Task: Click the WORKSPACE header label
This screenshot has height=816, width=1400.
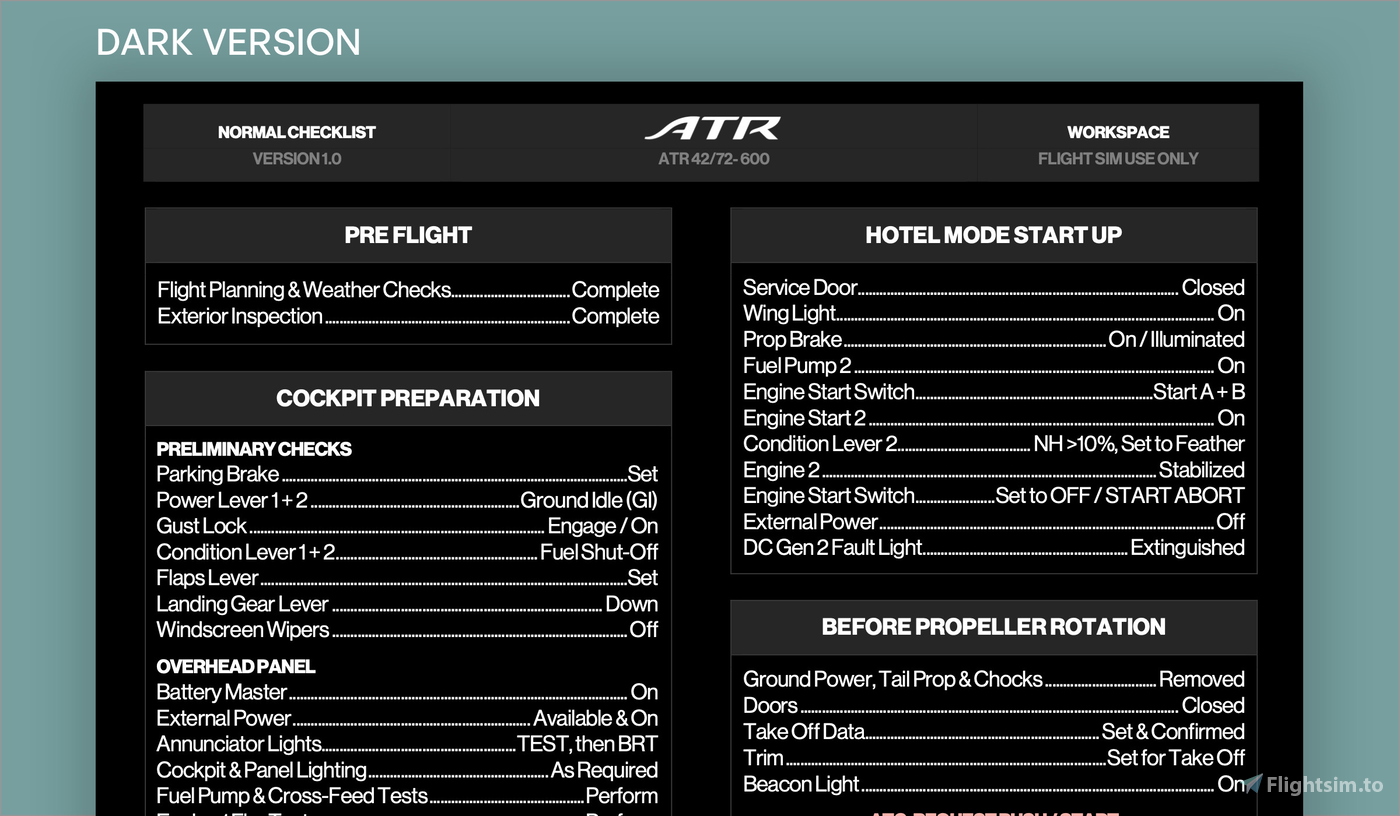Action: 1117,131
